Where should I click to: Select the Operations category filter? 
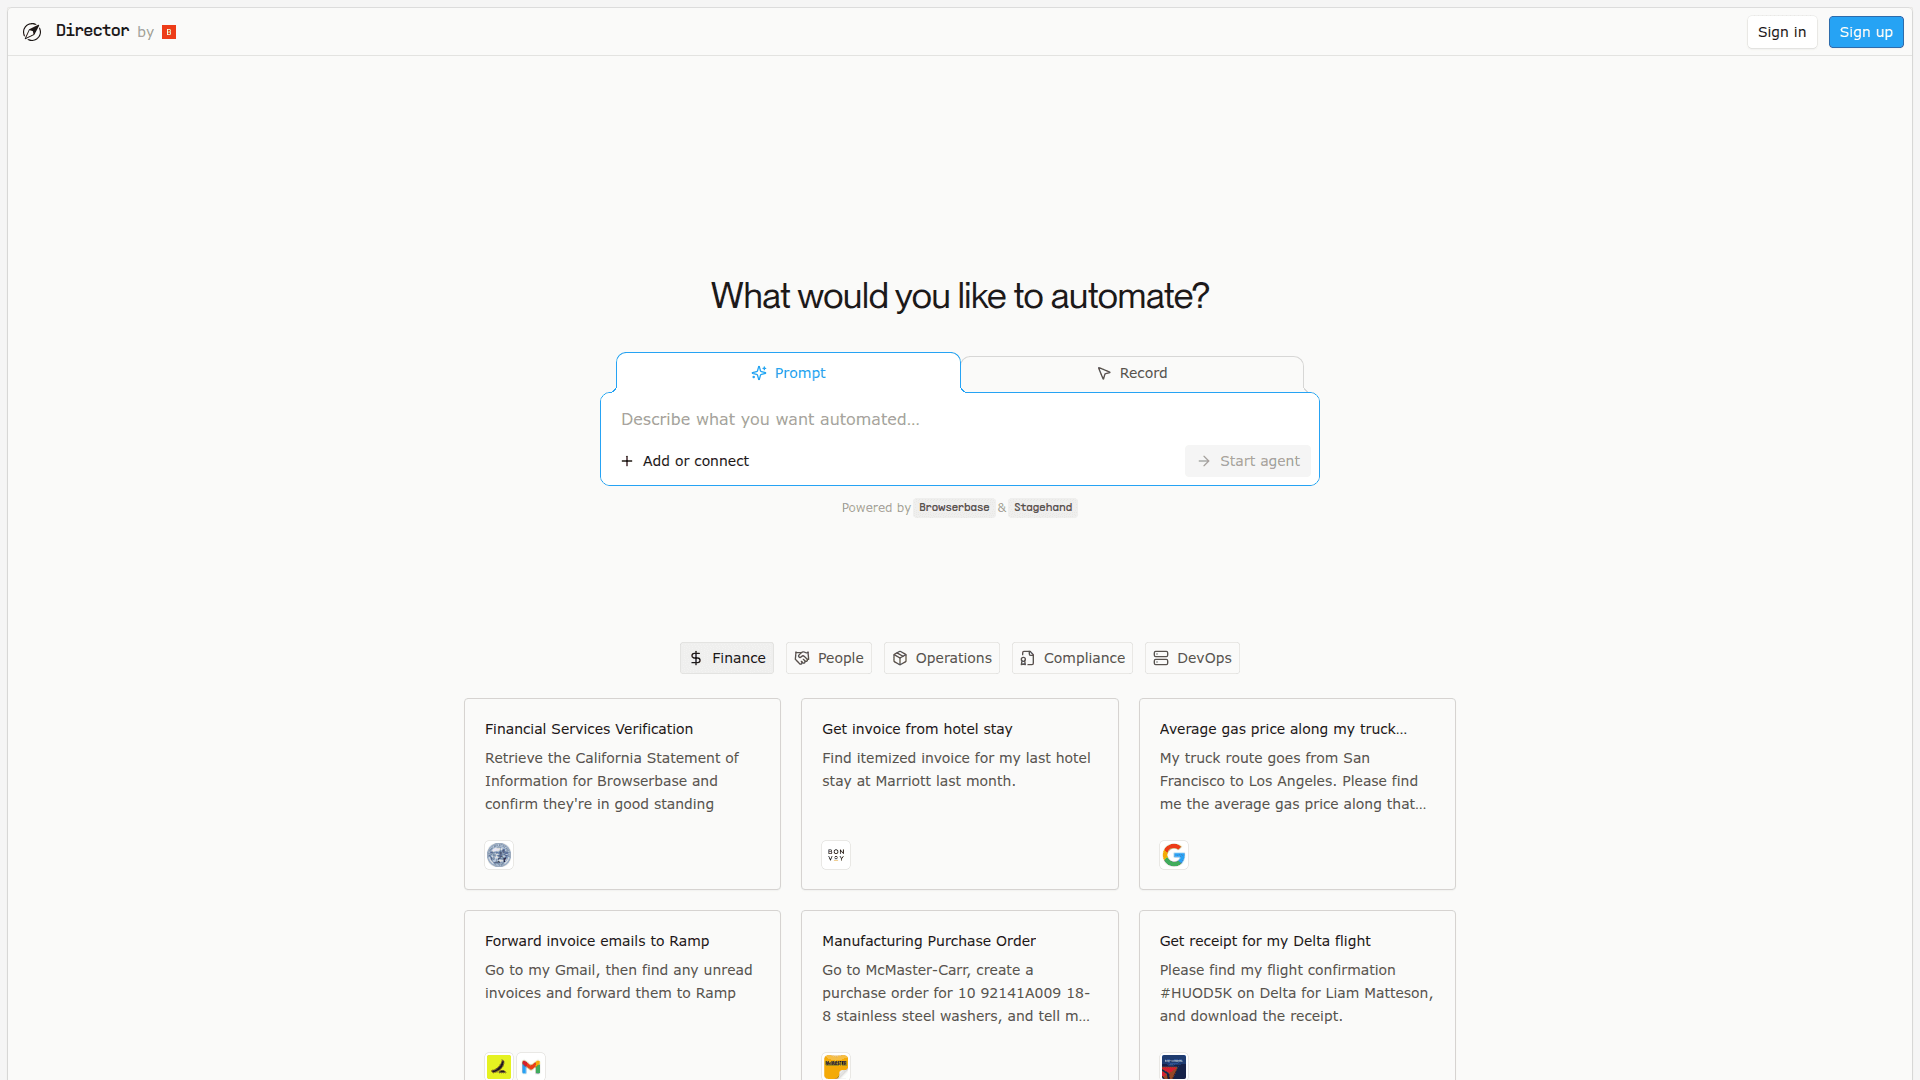coord(942,658)
